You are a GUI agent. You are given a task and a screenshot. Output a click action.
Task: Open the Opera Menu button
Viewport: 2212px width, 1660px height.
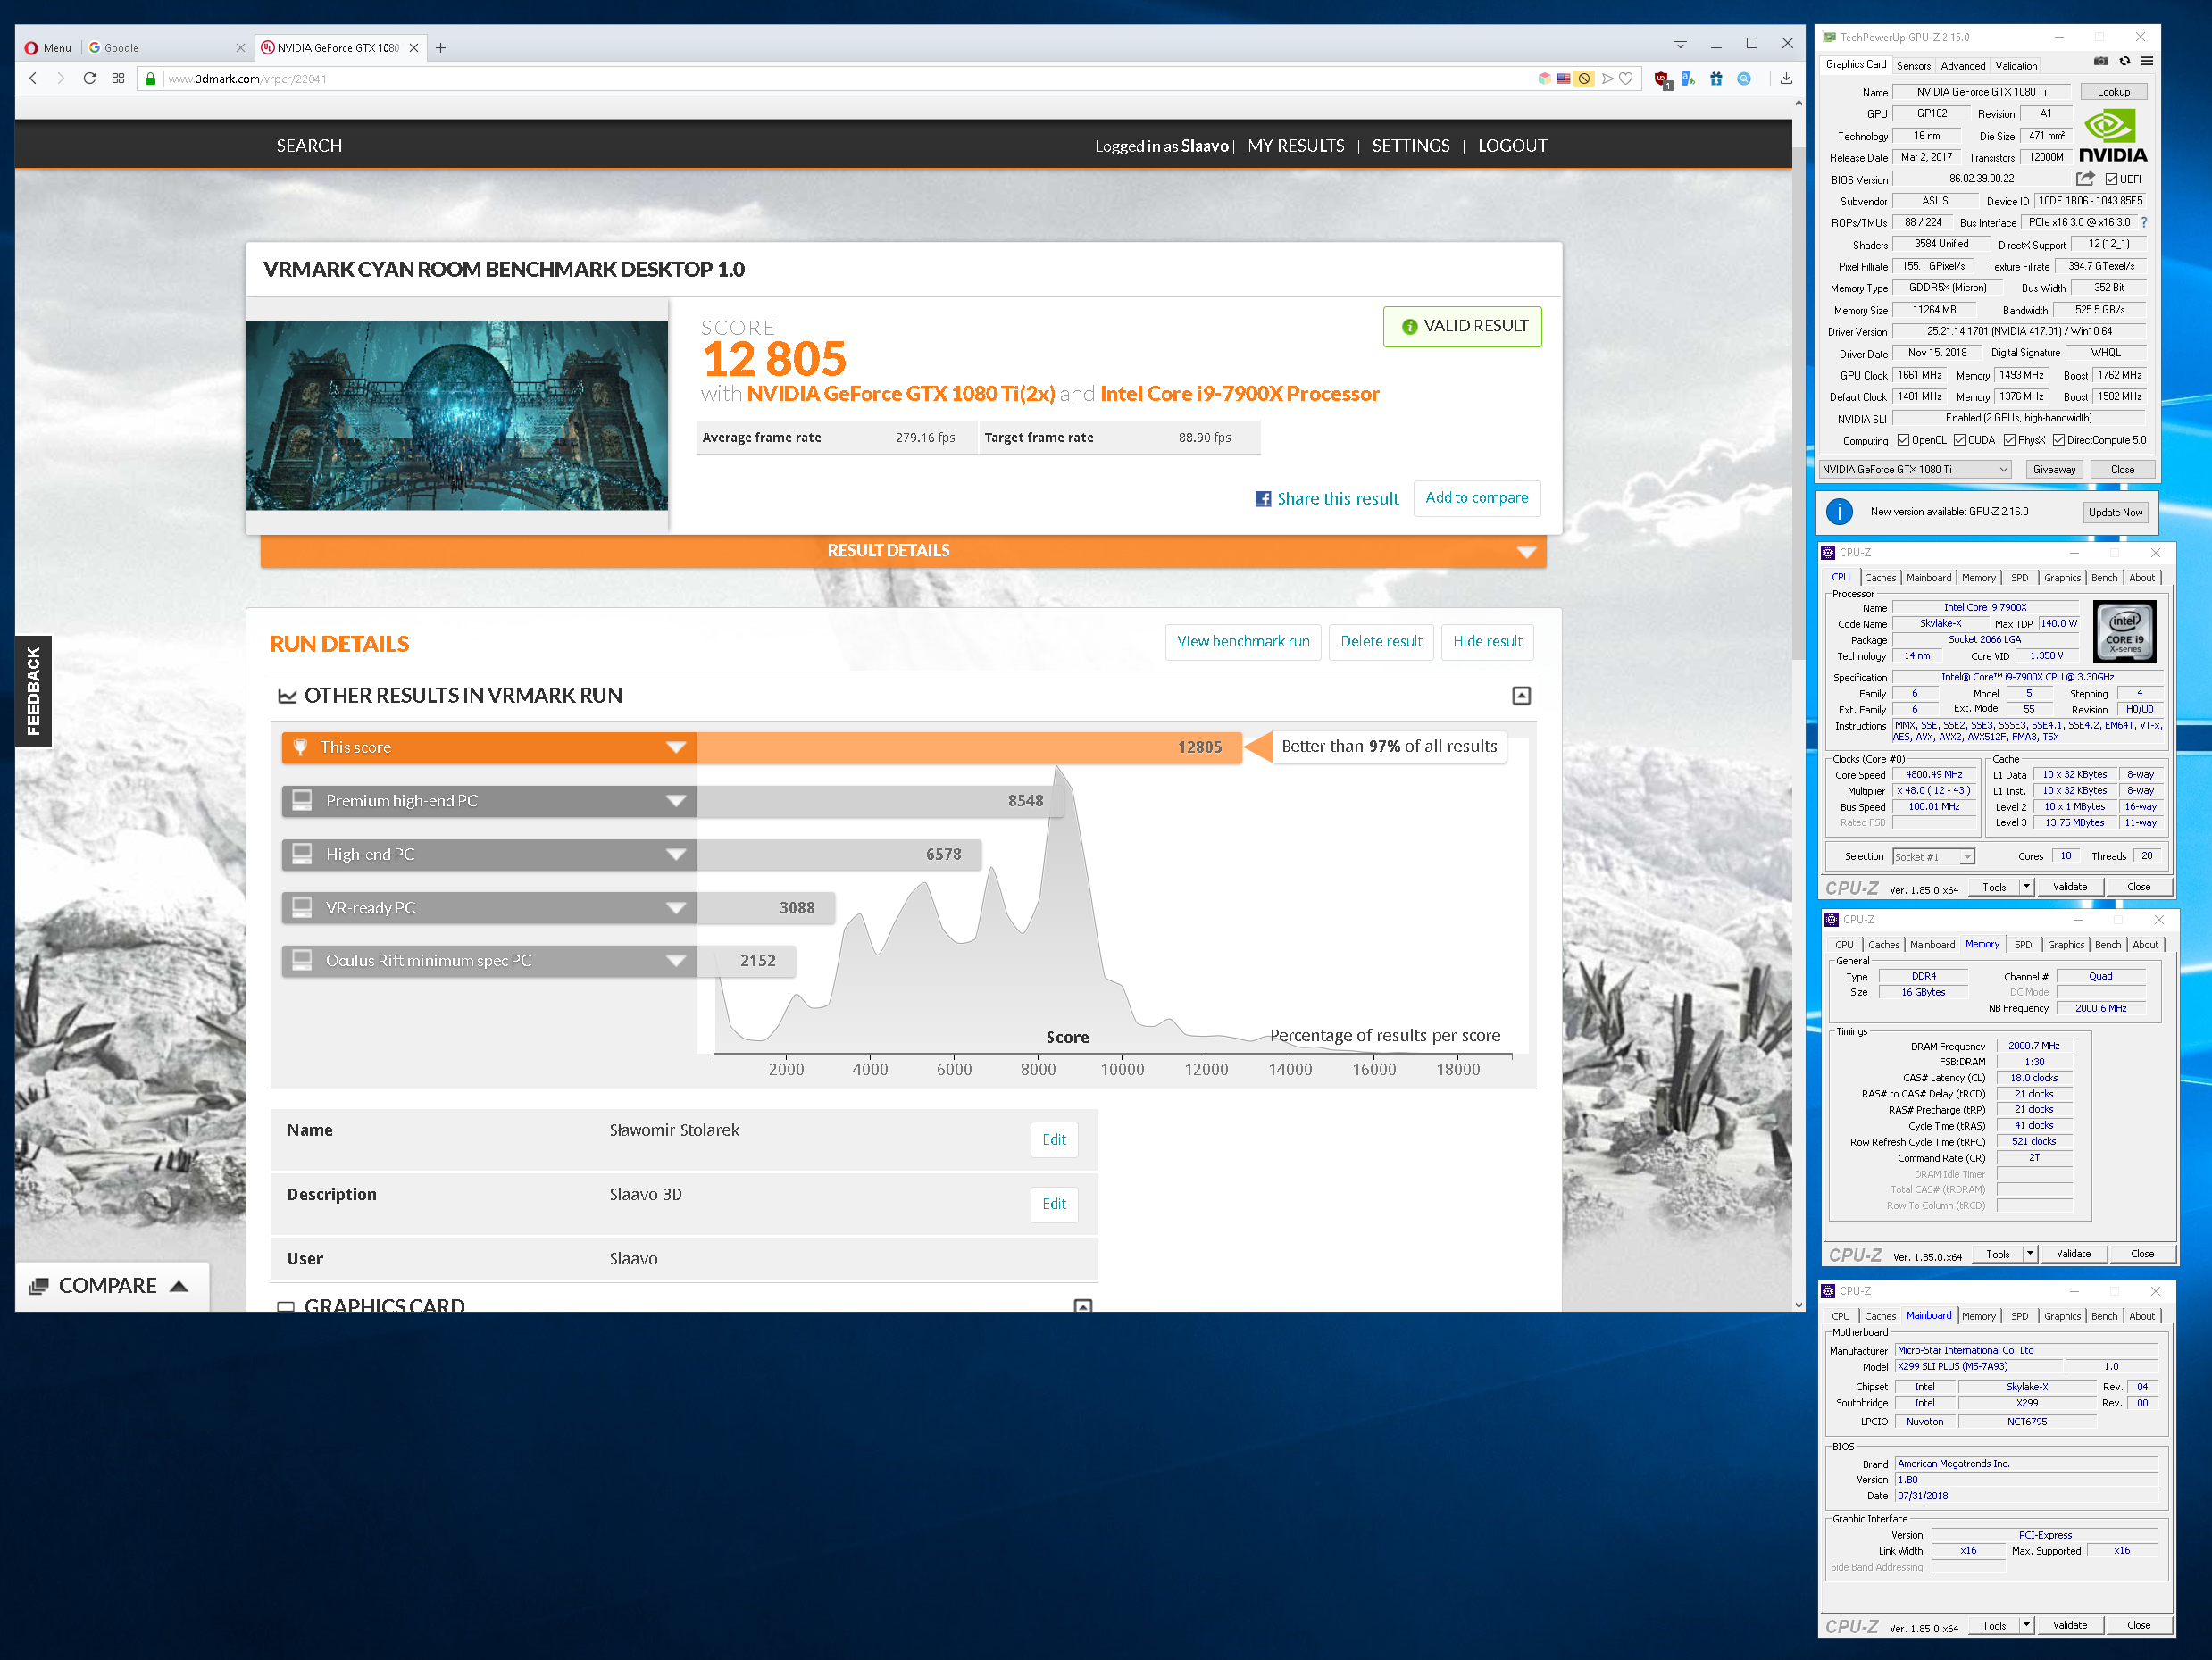click(48, 47)
